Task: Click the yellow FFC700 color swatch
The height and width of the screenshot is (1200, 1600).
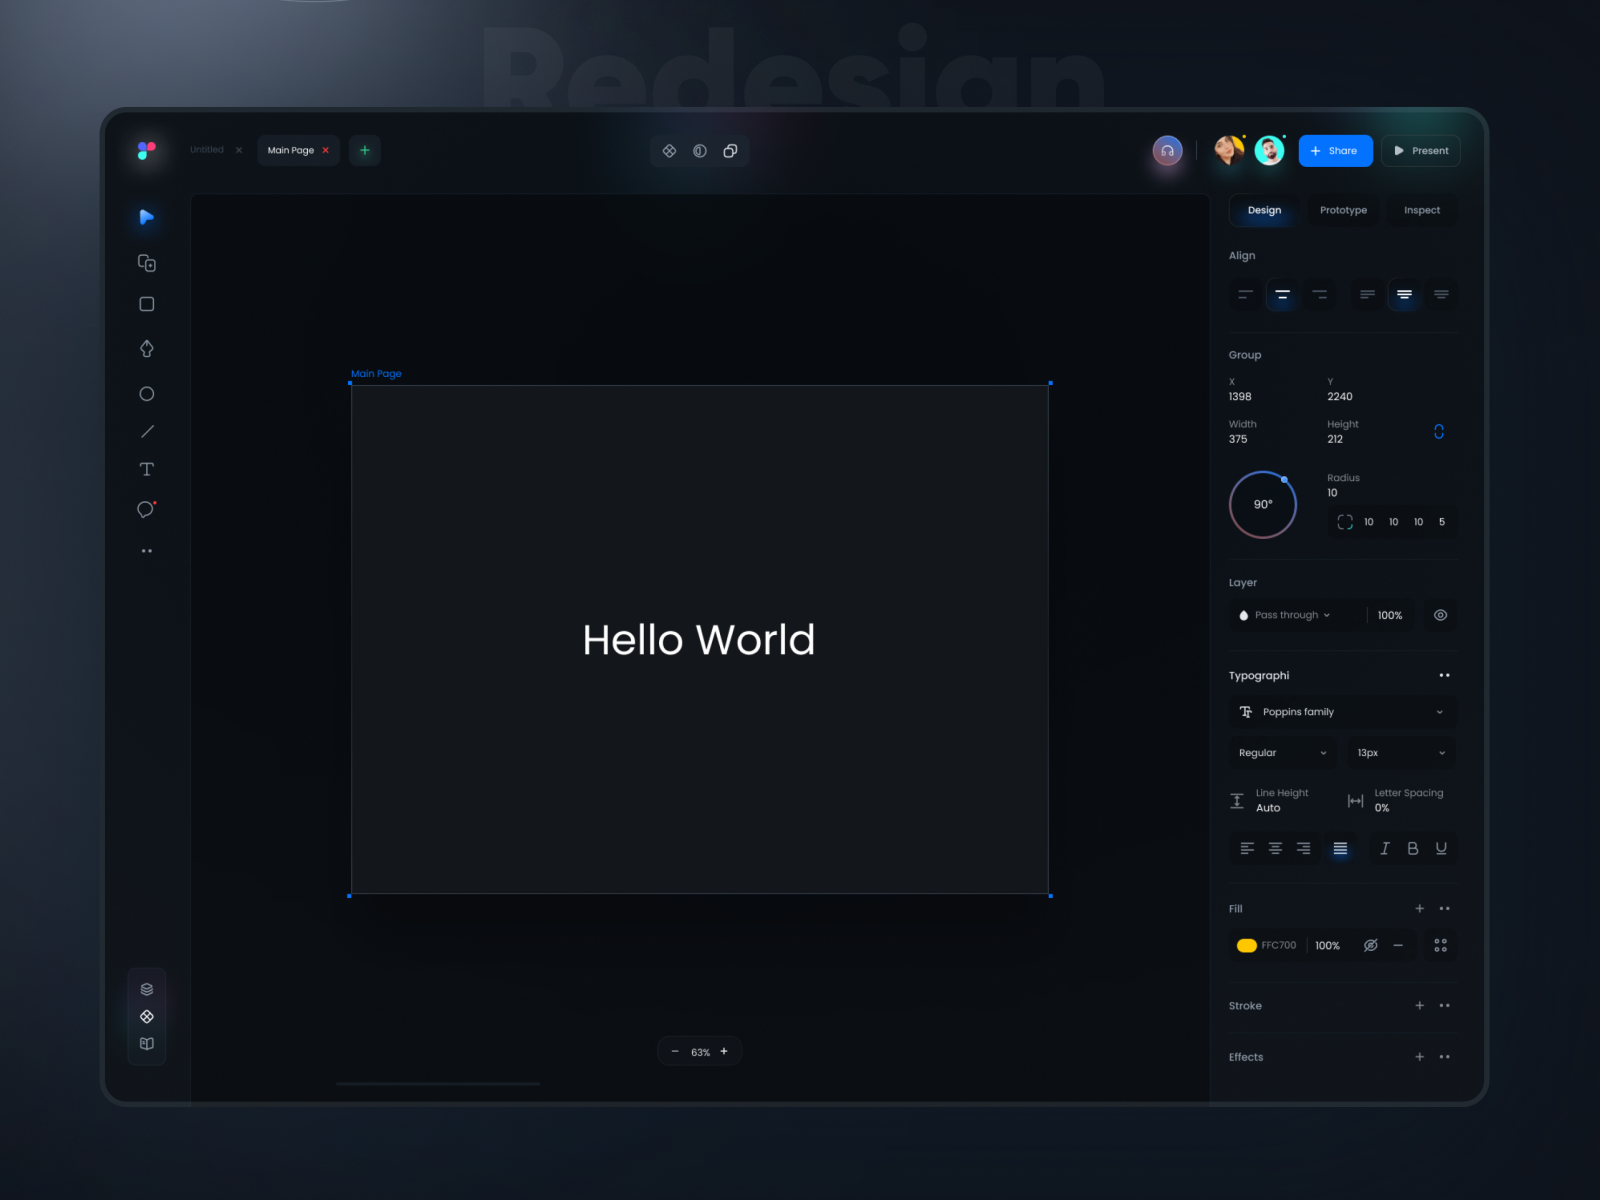Action: click(1246, 945)
